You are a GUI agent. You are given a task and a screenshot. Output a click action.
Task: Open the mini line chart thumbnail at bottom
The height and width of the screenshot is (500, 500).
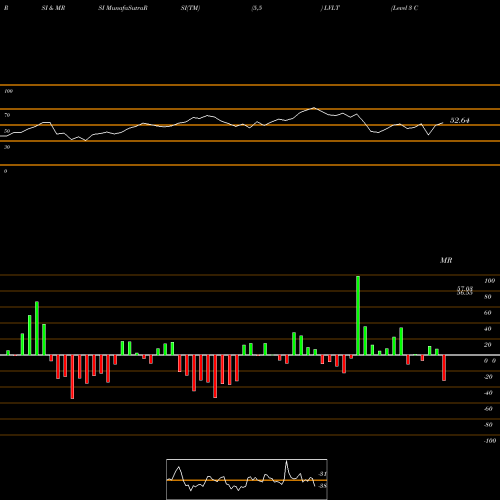(247, 479)
